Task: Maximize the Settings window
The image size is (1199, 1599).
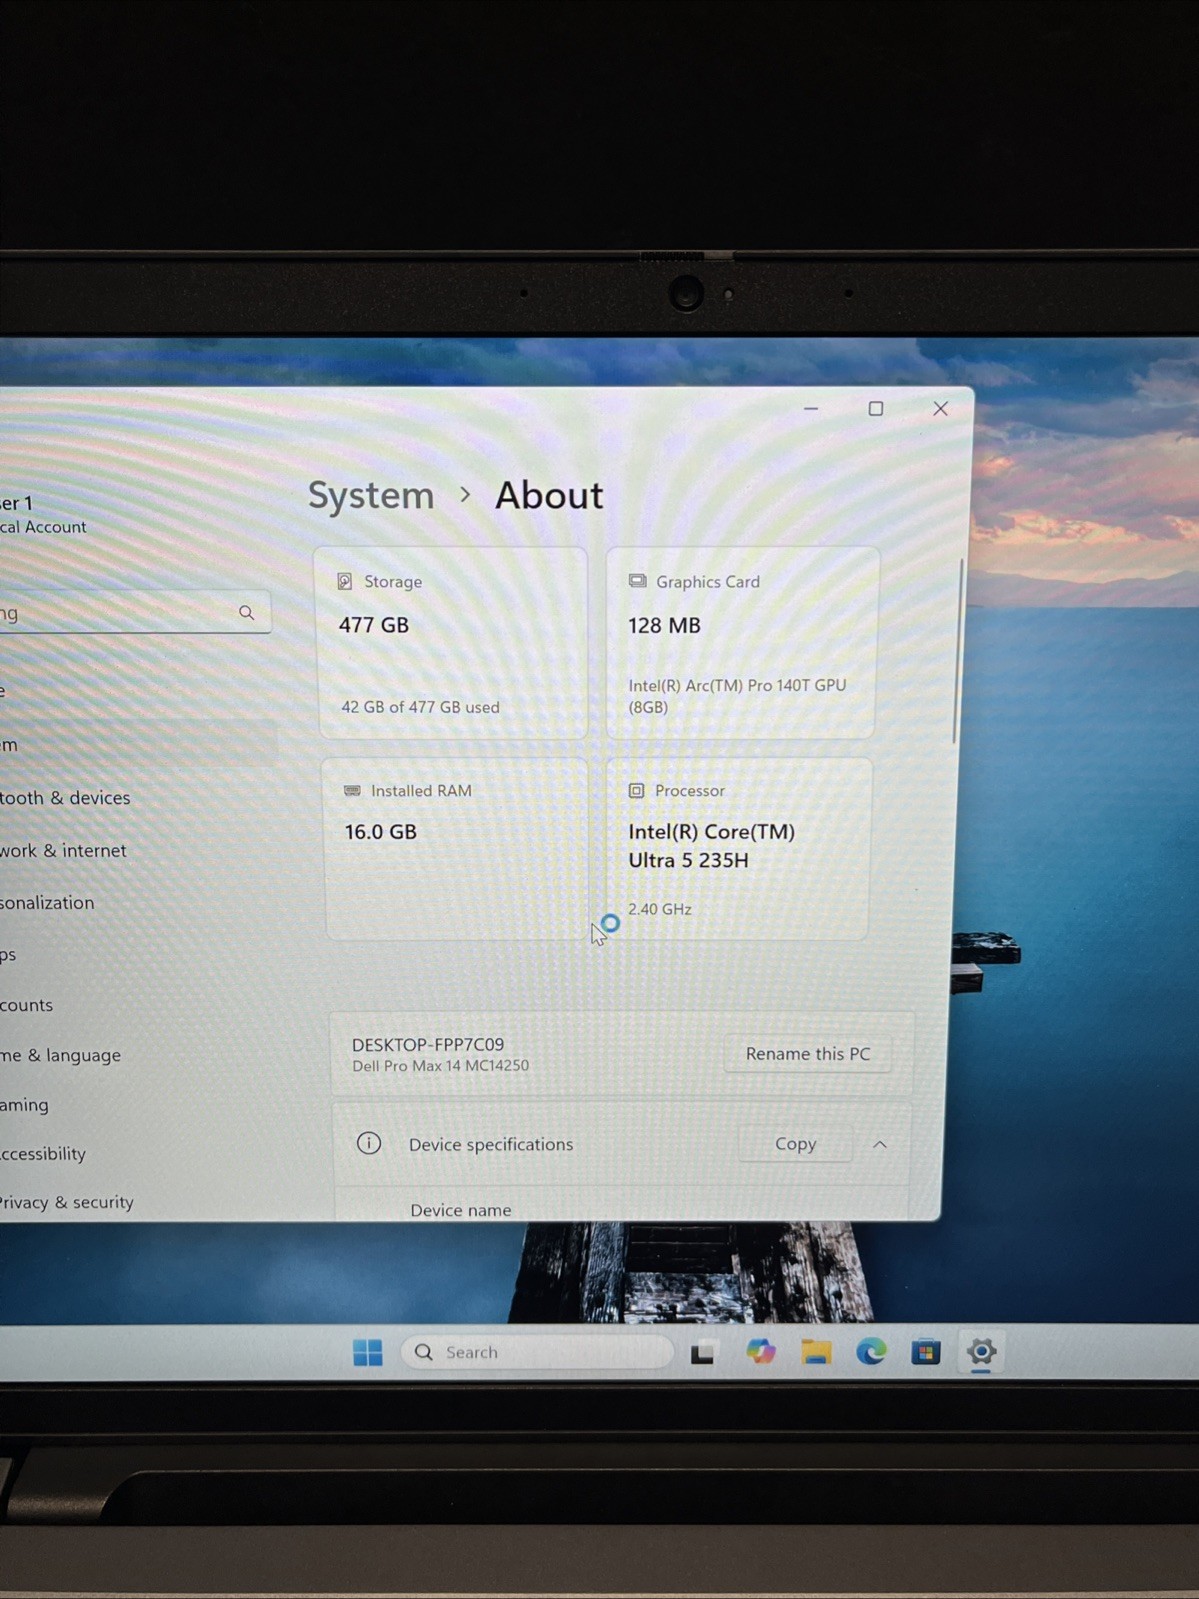Action: coord(876,409)
